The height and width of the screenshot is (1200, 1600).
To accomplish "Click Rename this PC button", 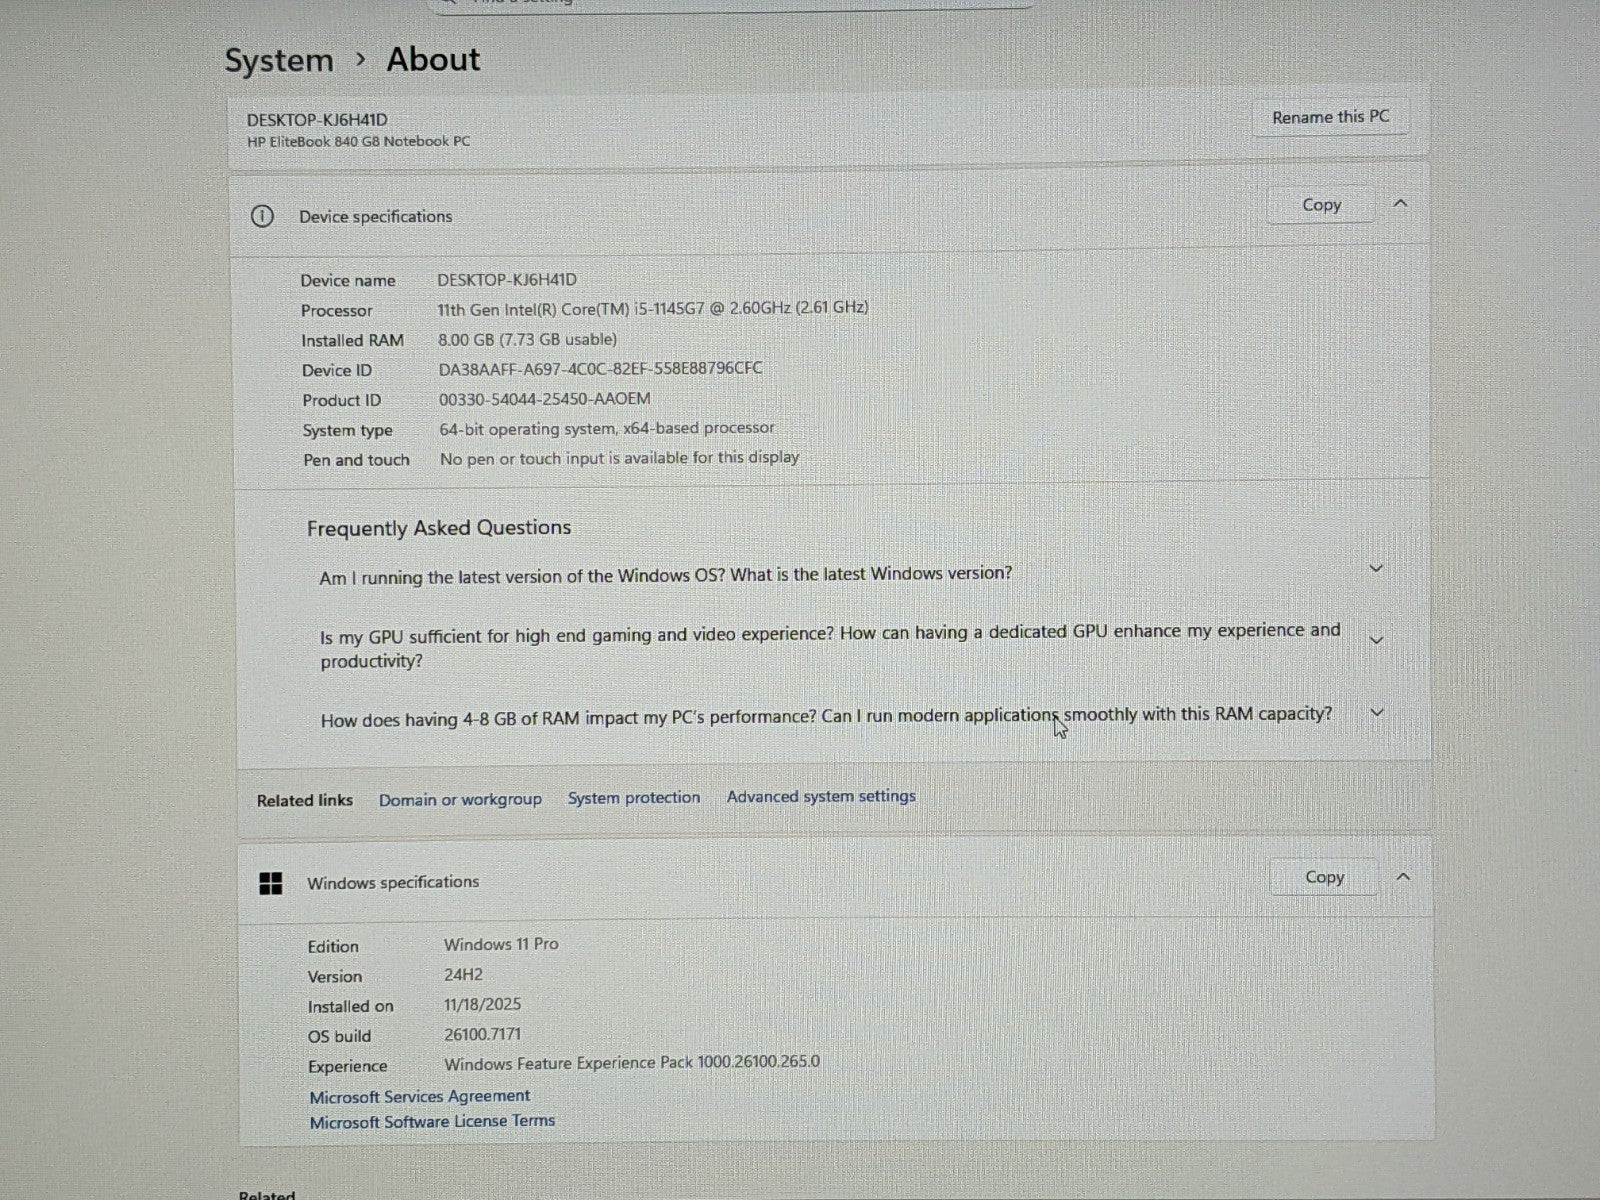I will point(1330,118).
